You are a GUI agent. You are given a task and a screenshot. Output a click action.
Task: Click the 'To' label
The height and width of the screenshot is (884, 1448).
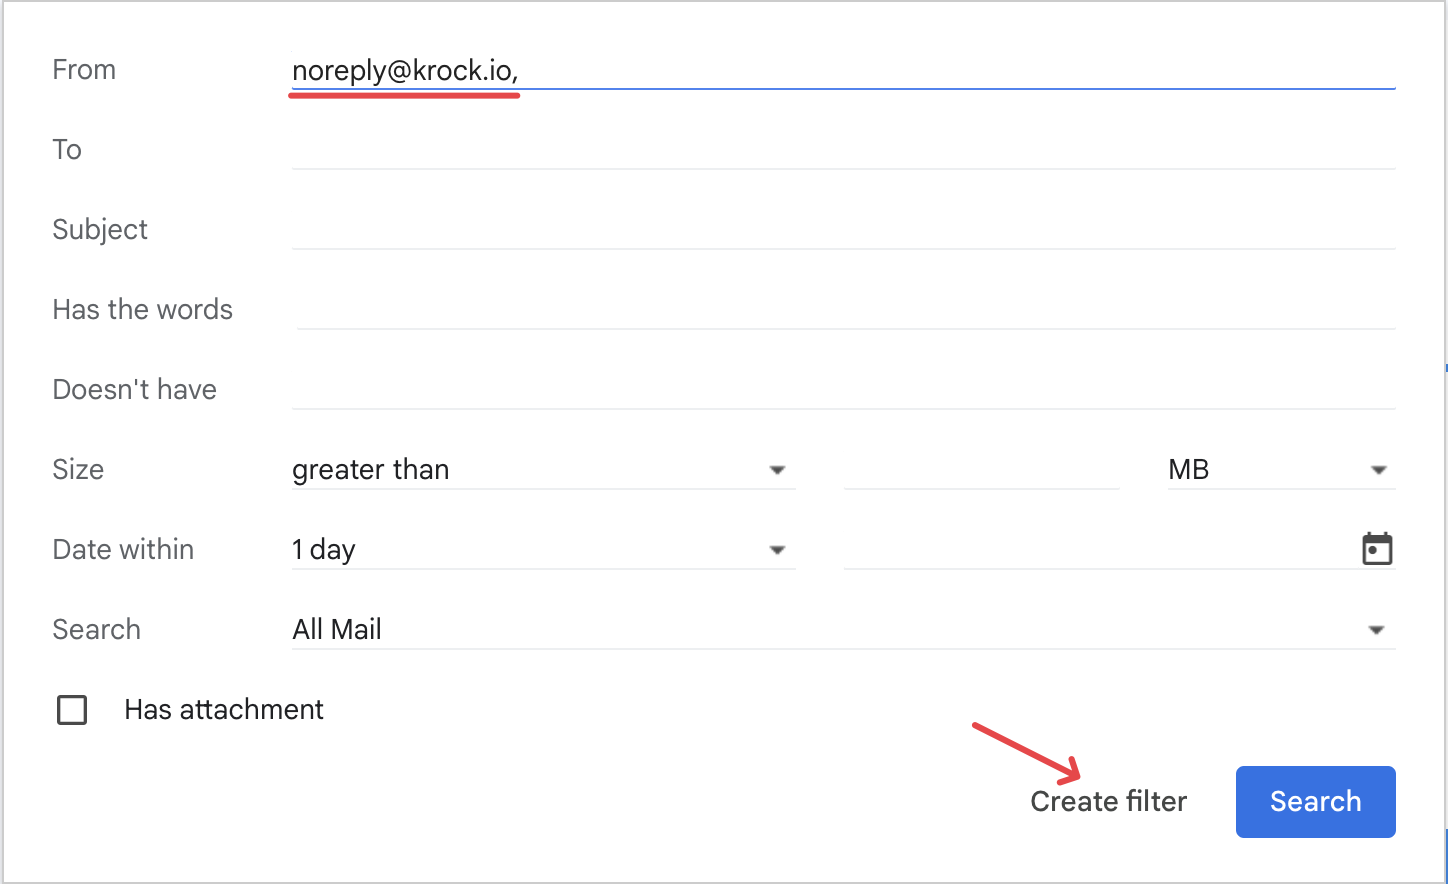click(67, 150)
